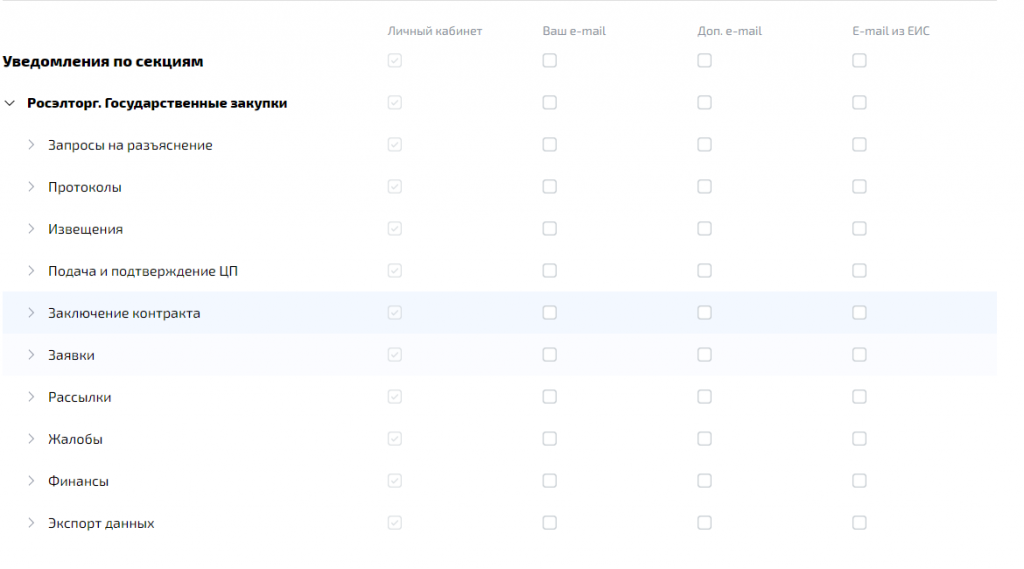1024x569 pixels.
Task: Click the Рассылки tree label
Action: coord(80,397)
